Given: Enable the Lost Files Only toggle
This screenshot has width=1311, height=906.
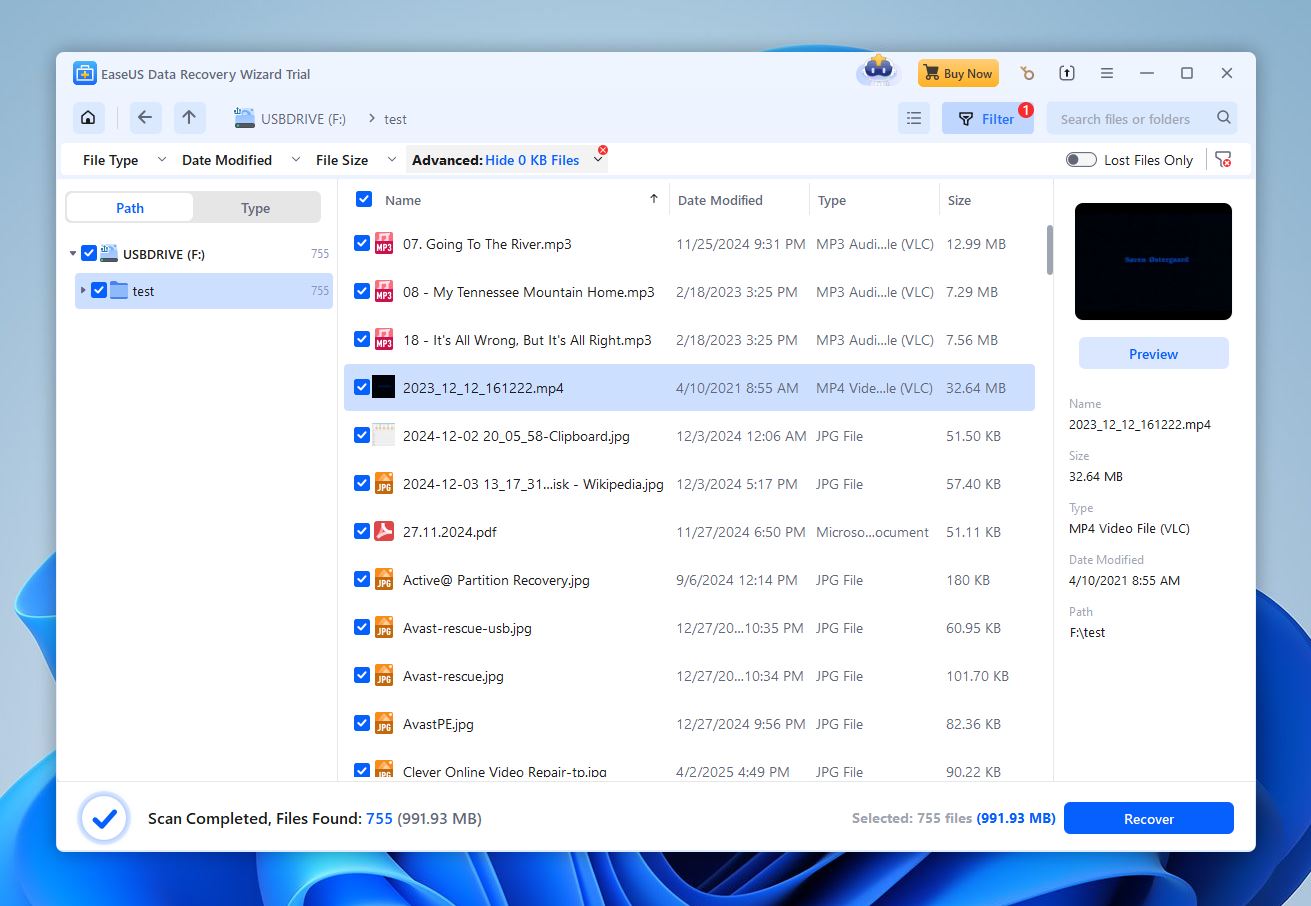Looking at the screenshot, I should pyautogui.click(x=1081, y=159).
